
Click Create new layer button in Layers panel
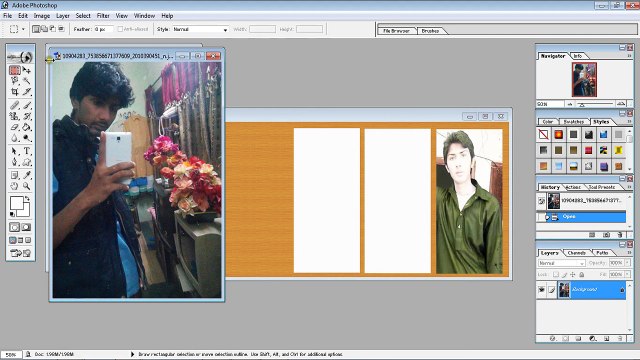[x=607, y=338]
